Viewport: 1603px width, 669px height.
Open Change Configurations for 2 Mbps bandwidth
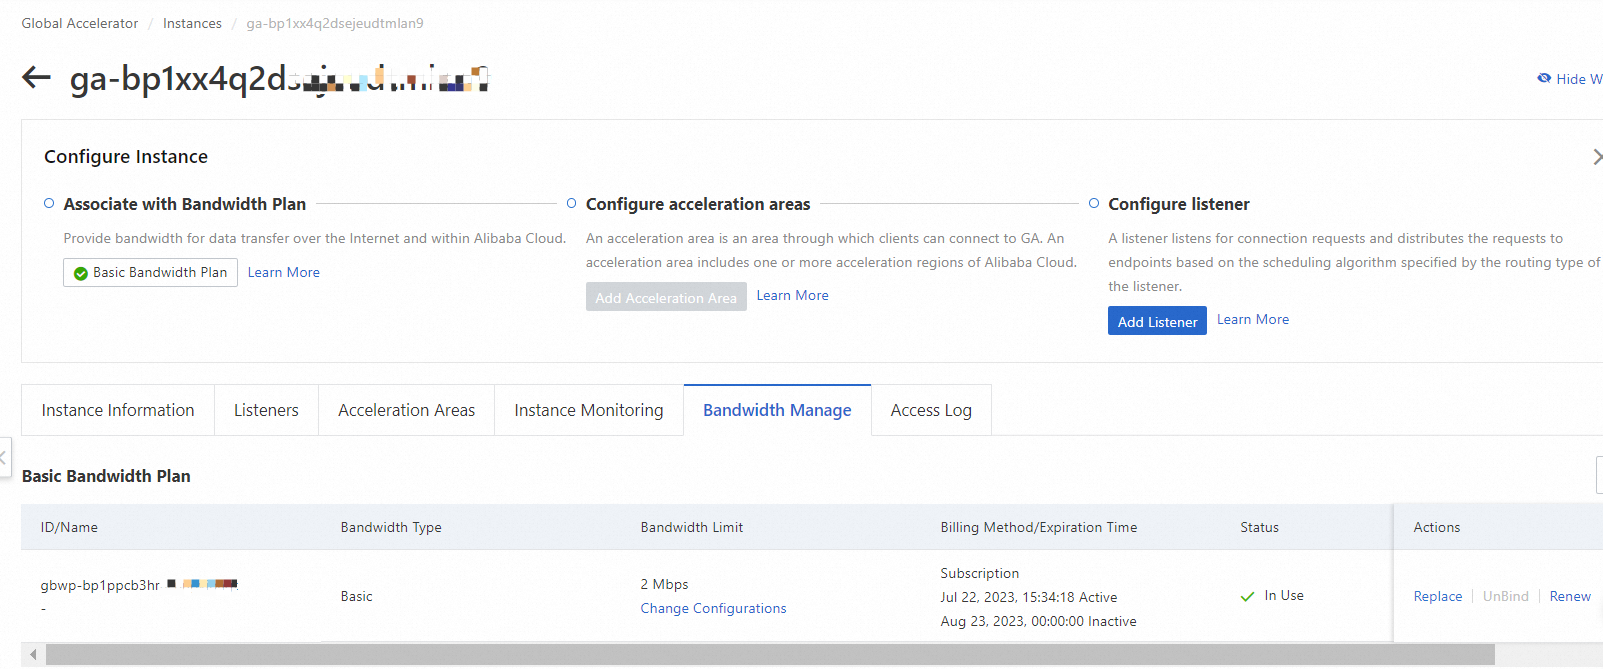(x=713, y=608)
